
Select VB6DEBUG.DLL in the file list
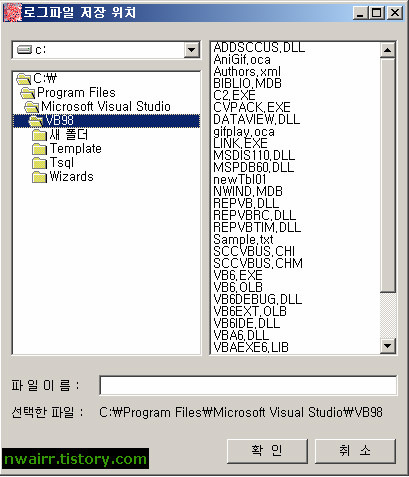click(x=258, y=299)
